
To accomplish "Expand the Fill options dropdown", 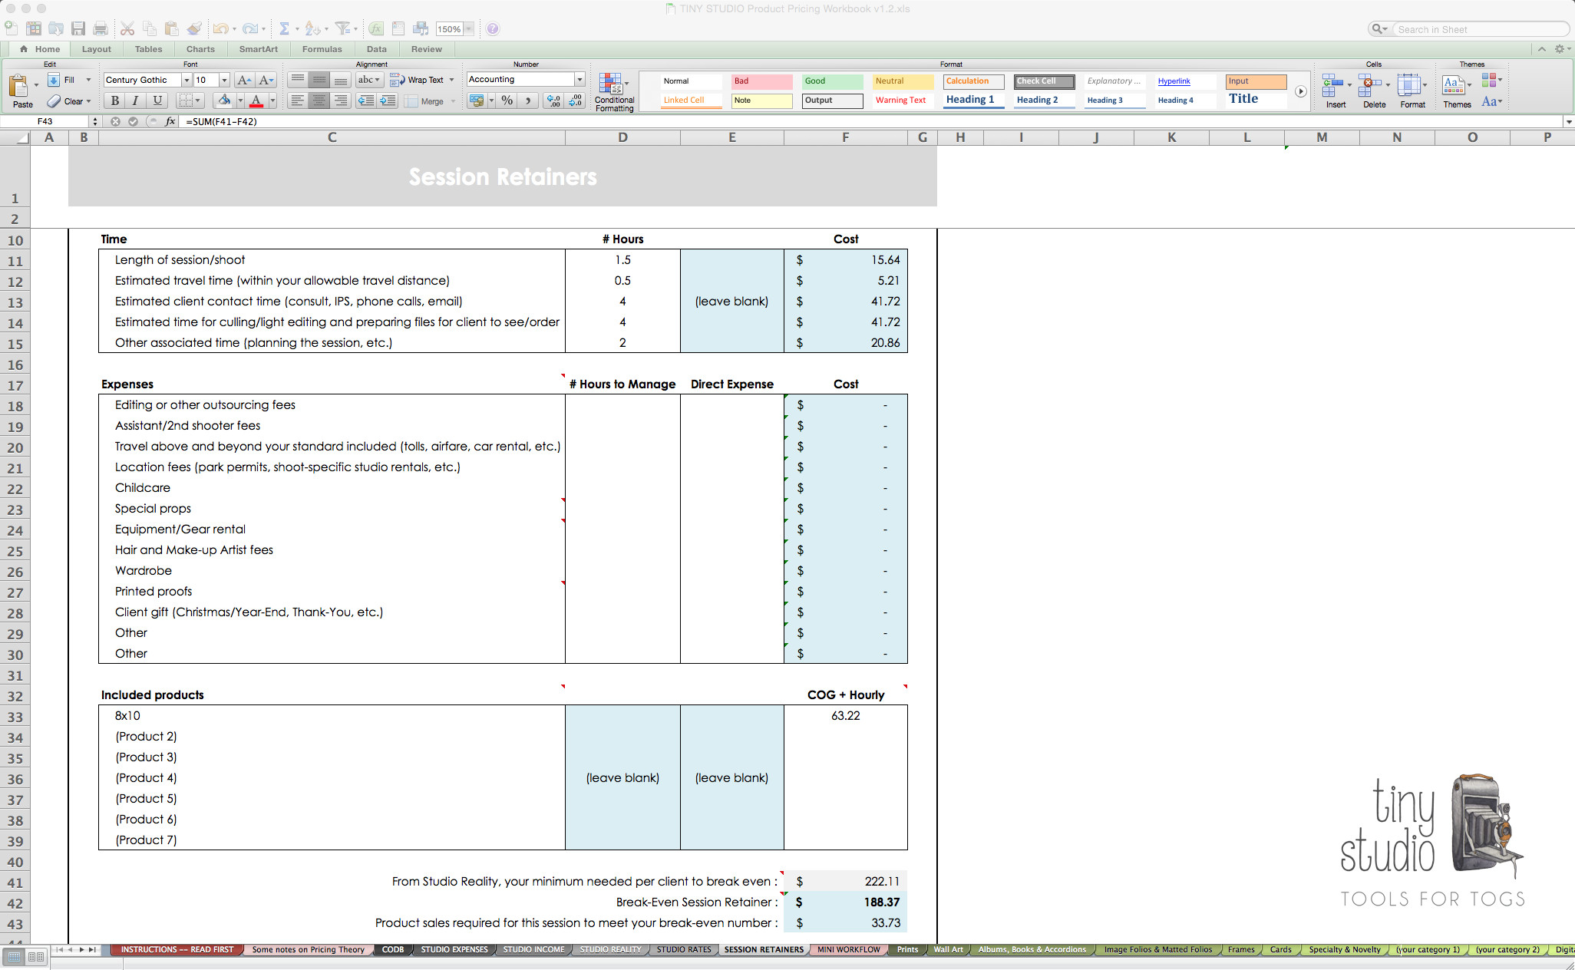I will [x=88, y=80].
